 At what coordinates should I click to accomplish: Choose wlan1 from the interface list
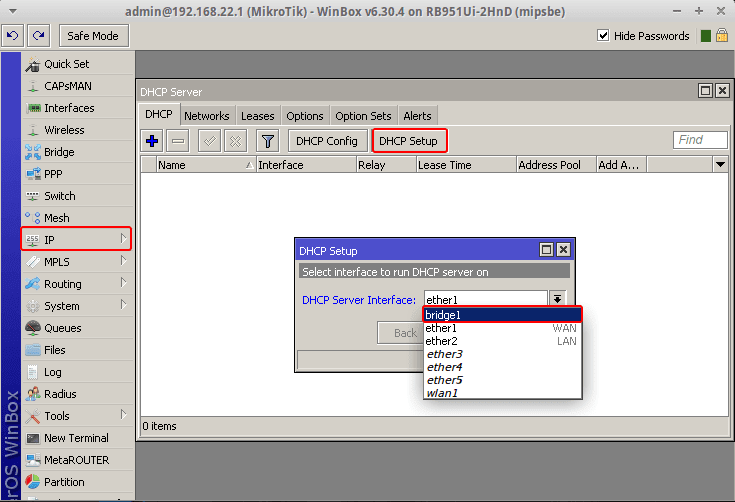(502, 393)
